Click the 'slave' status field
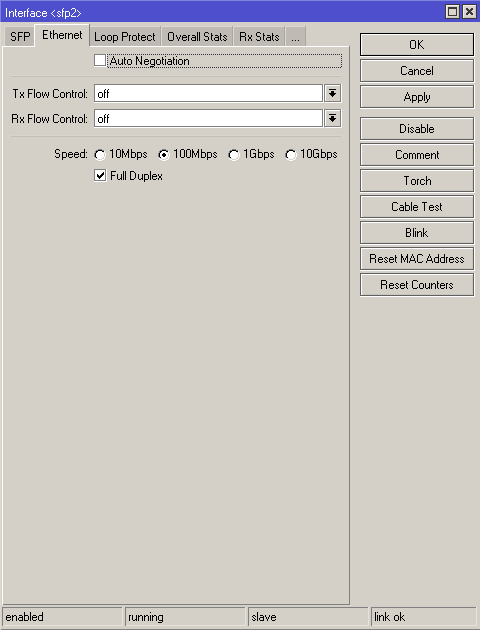The width and height of the screenshot is (480, 630). click(x=308, y=617)
